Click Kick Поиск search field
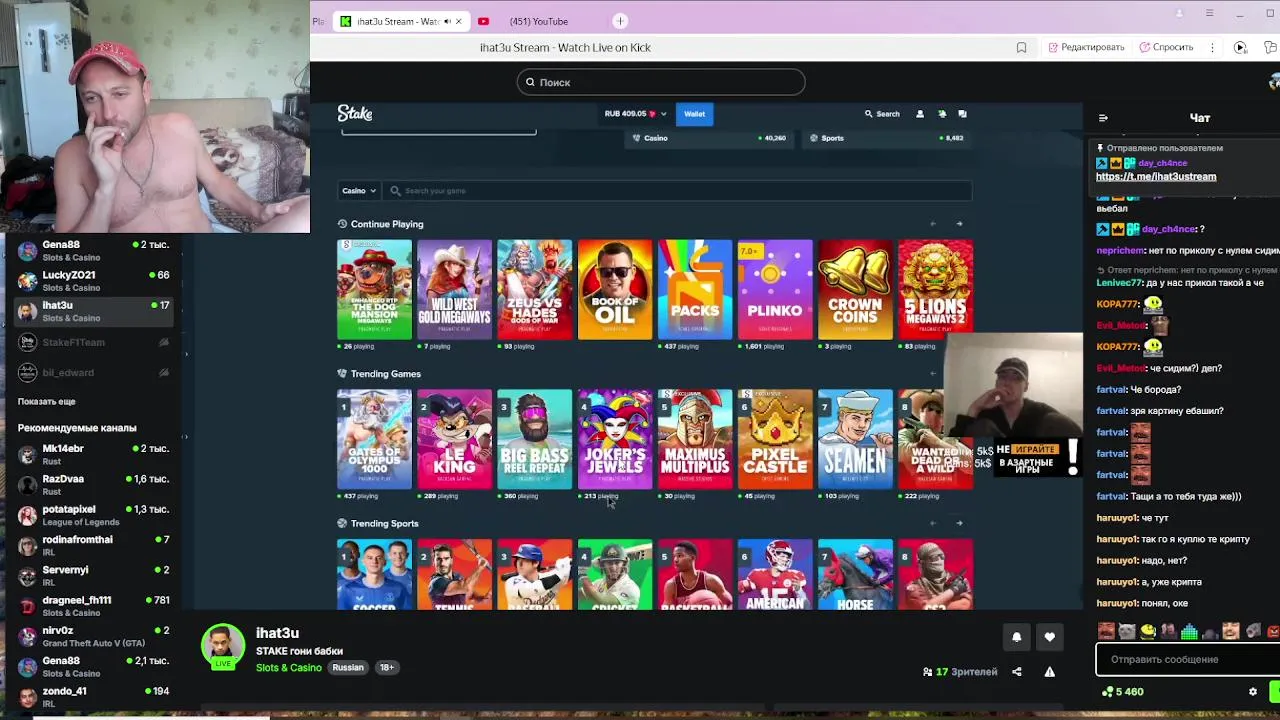This screenshot has width=1280, height=720. [x=661, y=82]
